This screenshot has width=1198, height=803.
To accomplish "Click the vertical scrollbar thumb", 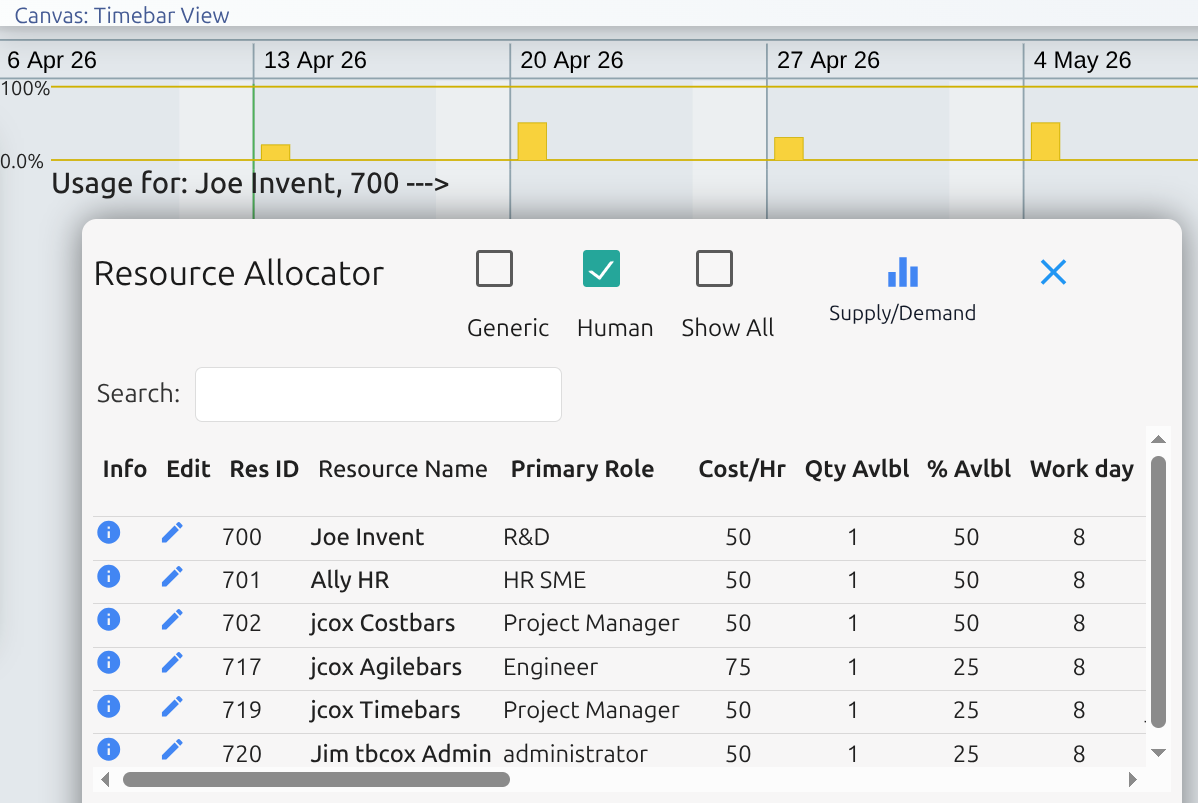I will pos(1158,592).
